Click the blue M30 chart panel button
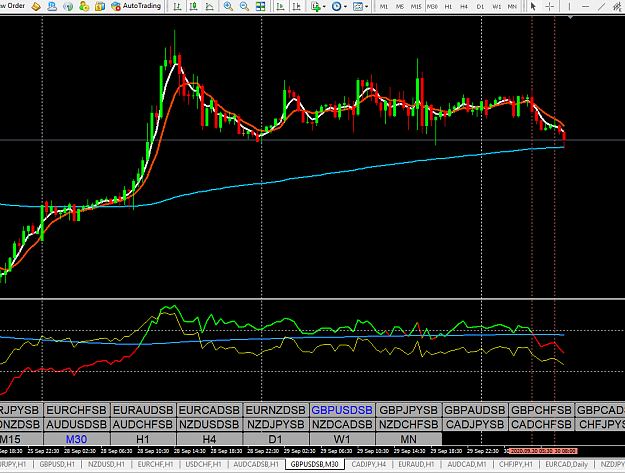The image size is (625, 473). coord(77,439)
